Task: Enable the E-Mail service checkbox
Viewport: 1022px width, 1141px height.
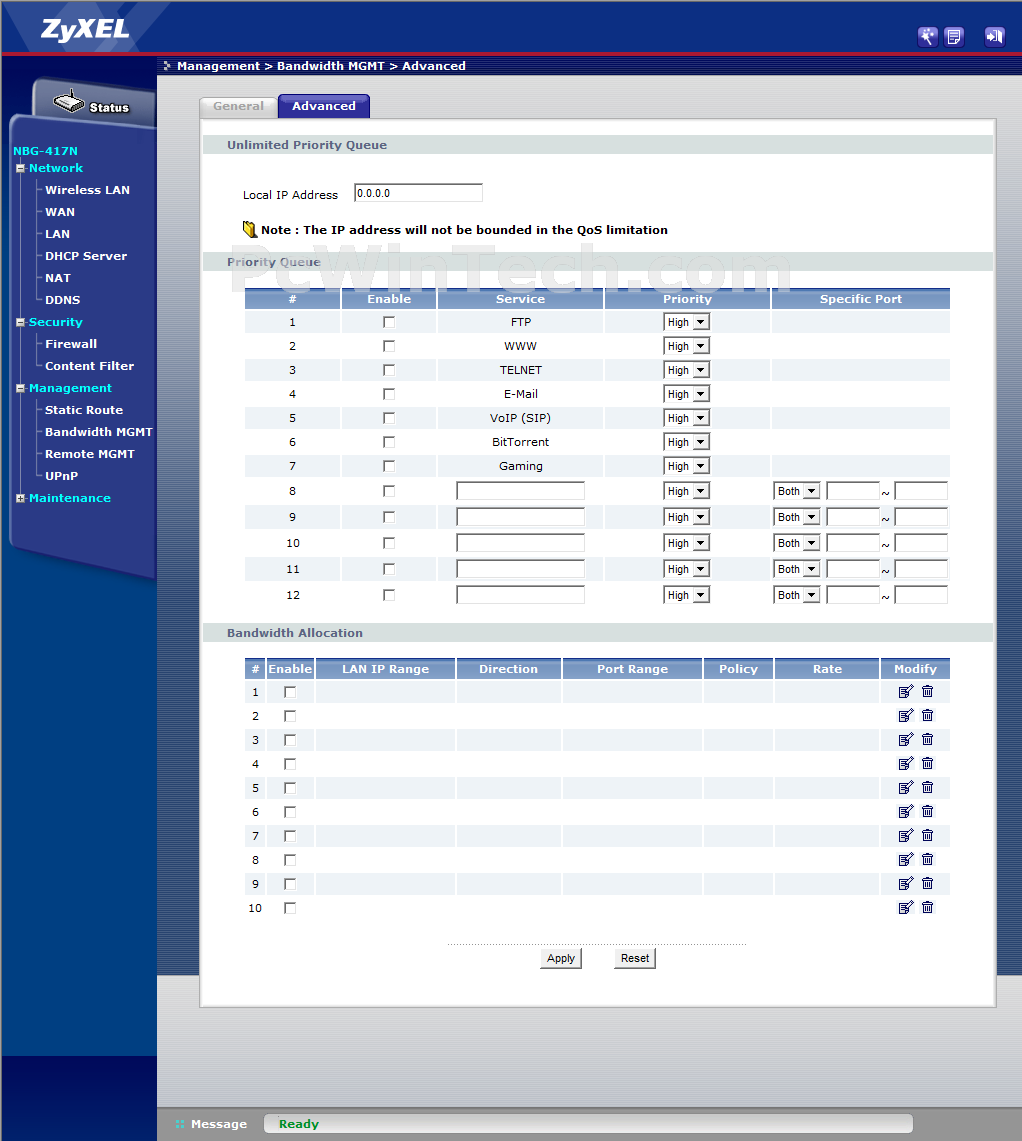Action: [389, 394]
